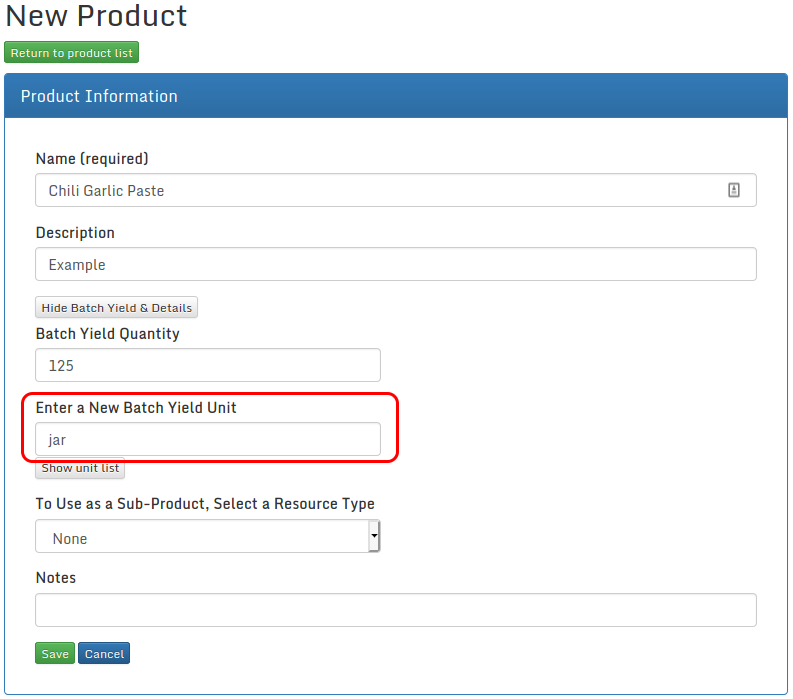Image resolution: width=793 pixels, height=699 pixels.
Task: Click the batch yield unit field containing jar
Action: [208, 439]
